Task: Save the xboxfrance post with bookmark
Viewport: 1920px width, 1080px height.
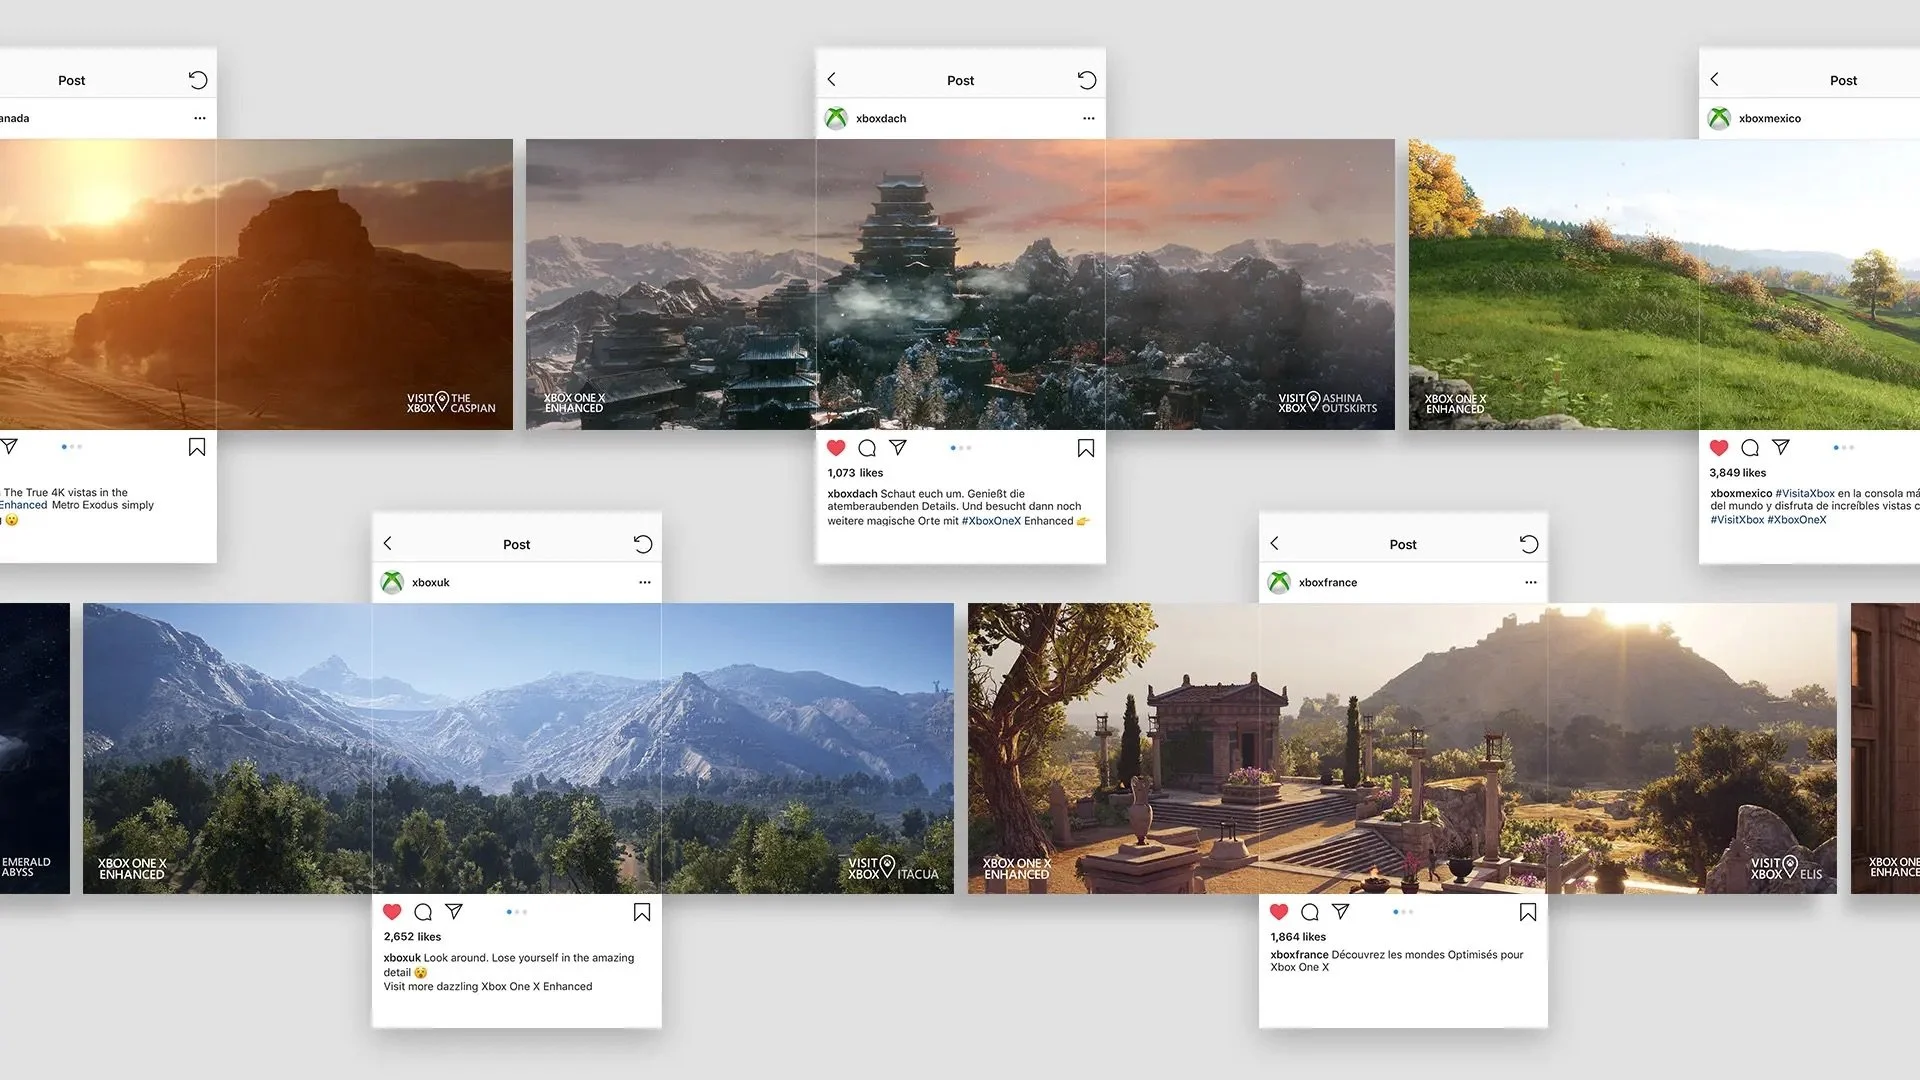Action: click(1527, 912)
